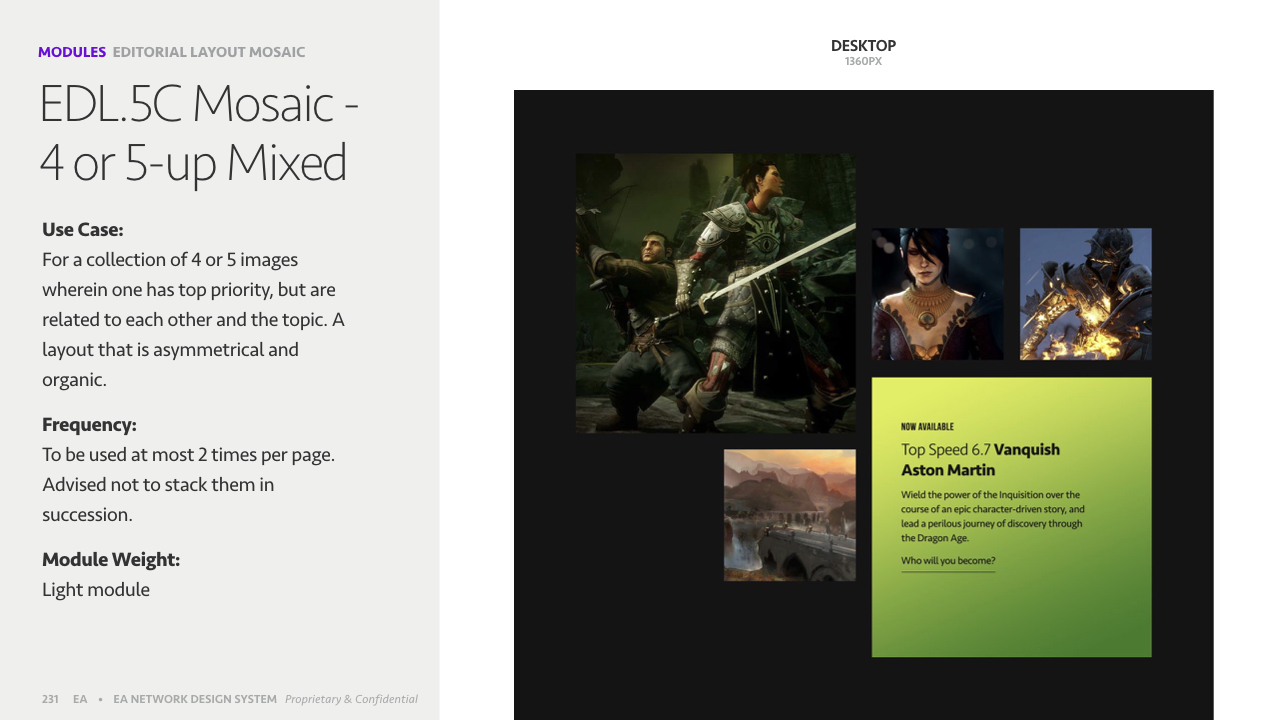Image resolution: width=1280 pixels, height=720 pixels.
Task: Click the 'Who will you become?' link
Action: (948, 561)
